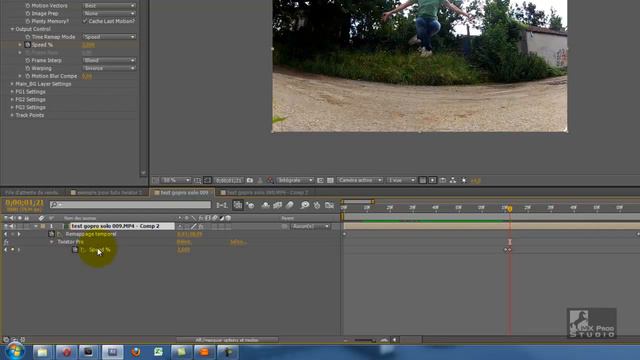
Task: Click the Motion Blur Compe orange value
Action: (87, 76)
